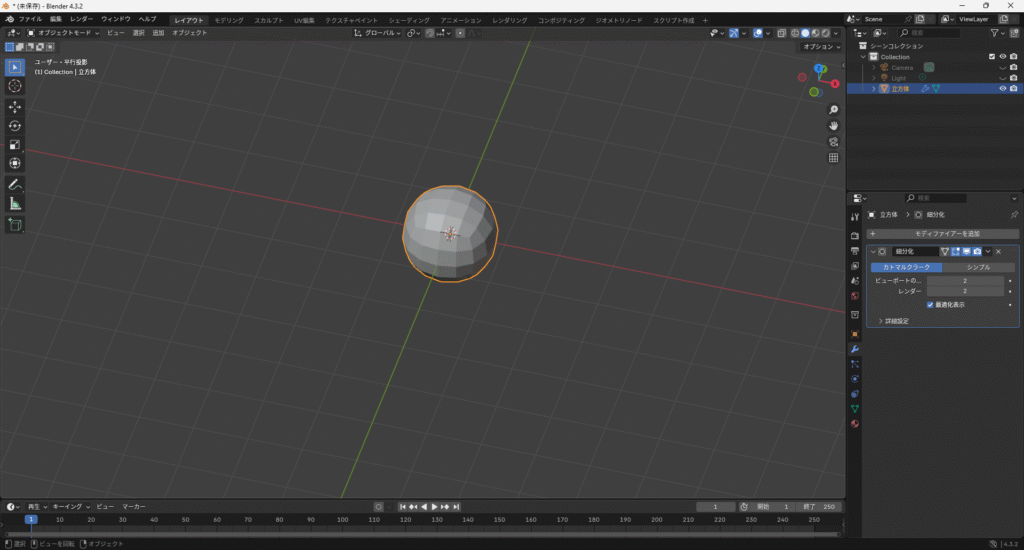Uncheck the 最適化表示 checkbox
This screenshot has width=1024, height=550.
point(930,305)
